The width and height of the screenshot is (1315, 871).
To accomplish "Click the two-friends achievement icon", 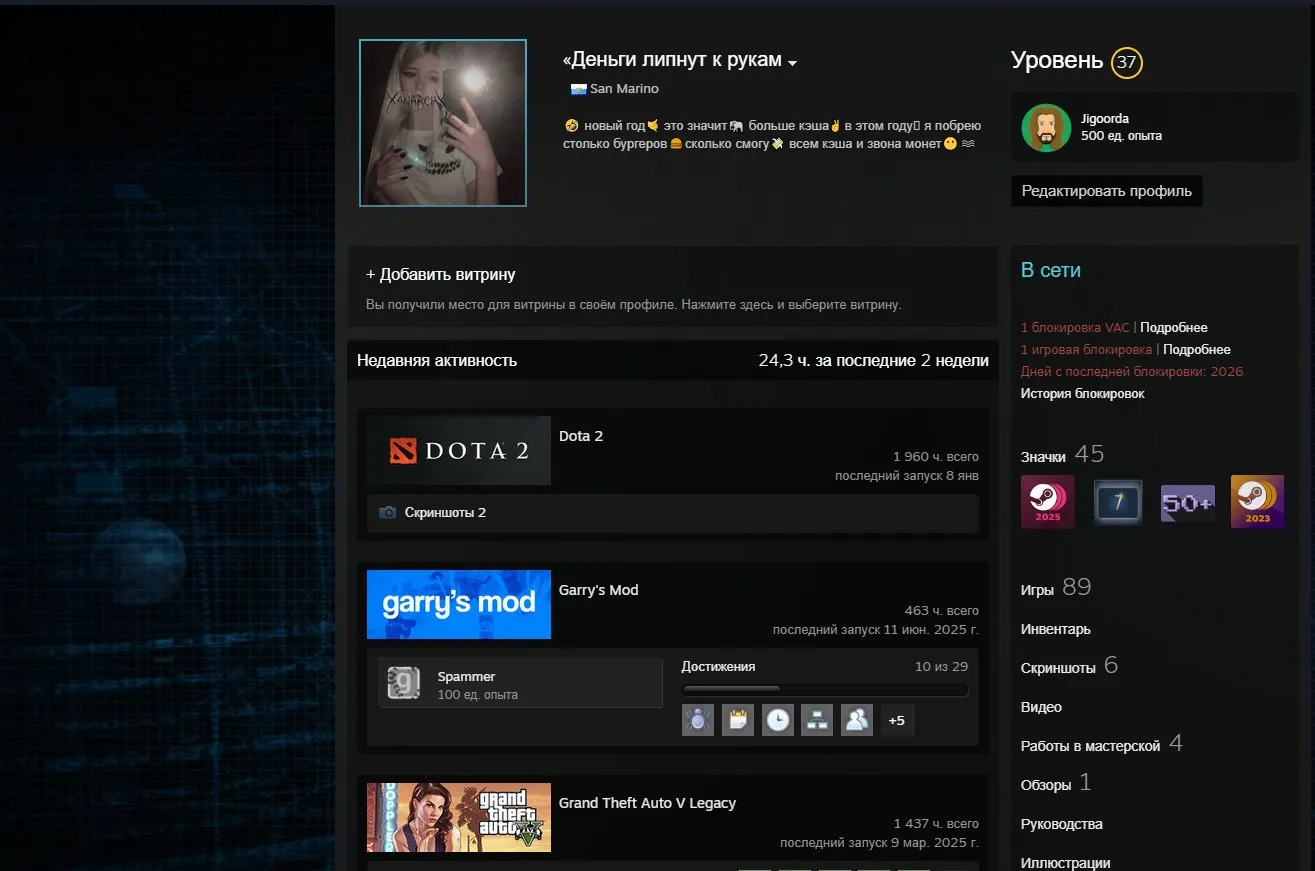I will (857, 719).
